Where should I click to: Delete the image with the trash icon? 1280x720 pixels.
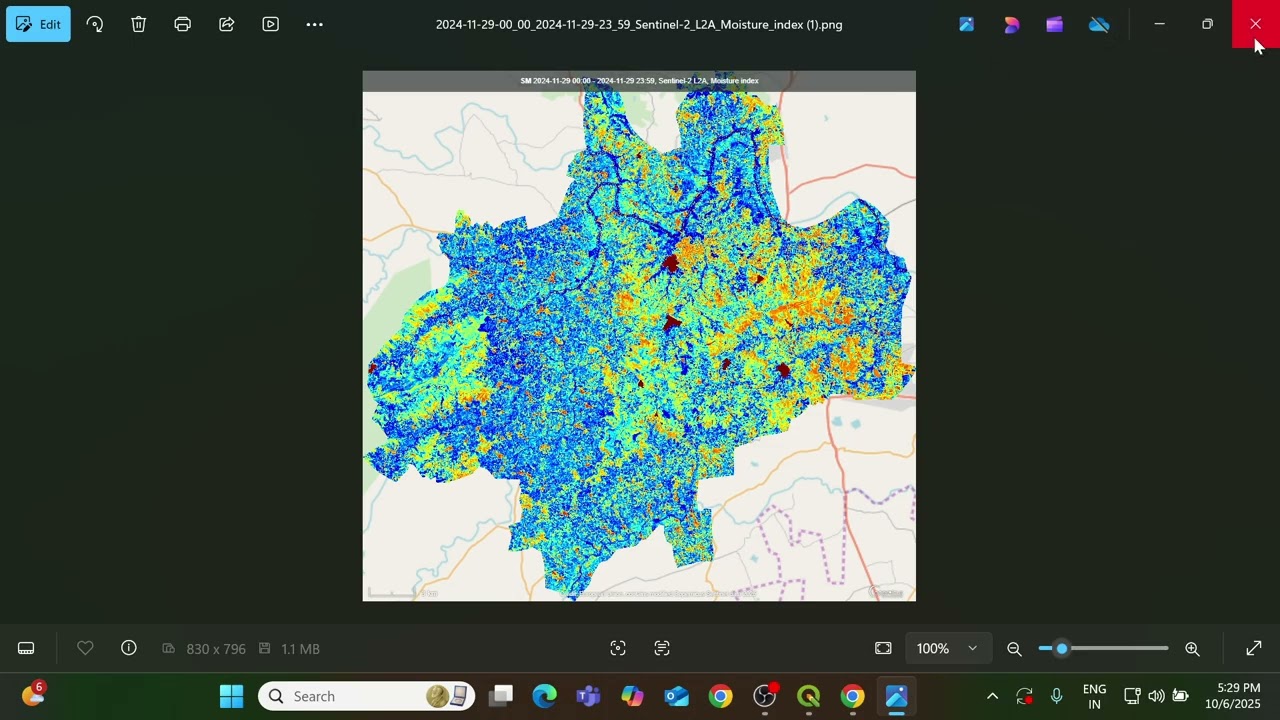(x=139, y=24)
